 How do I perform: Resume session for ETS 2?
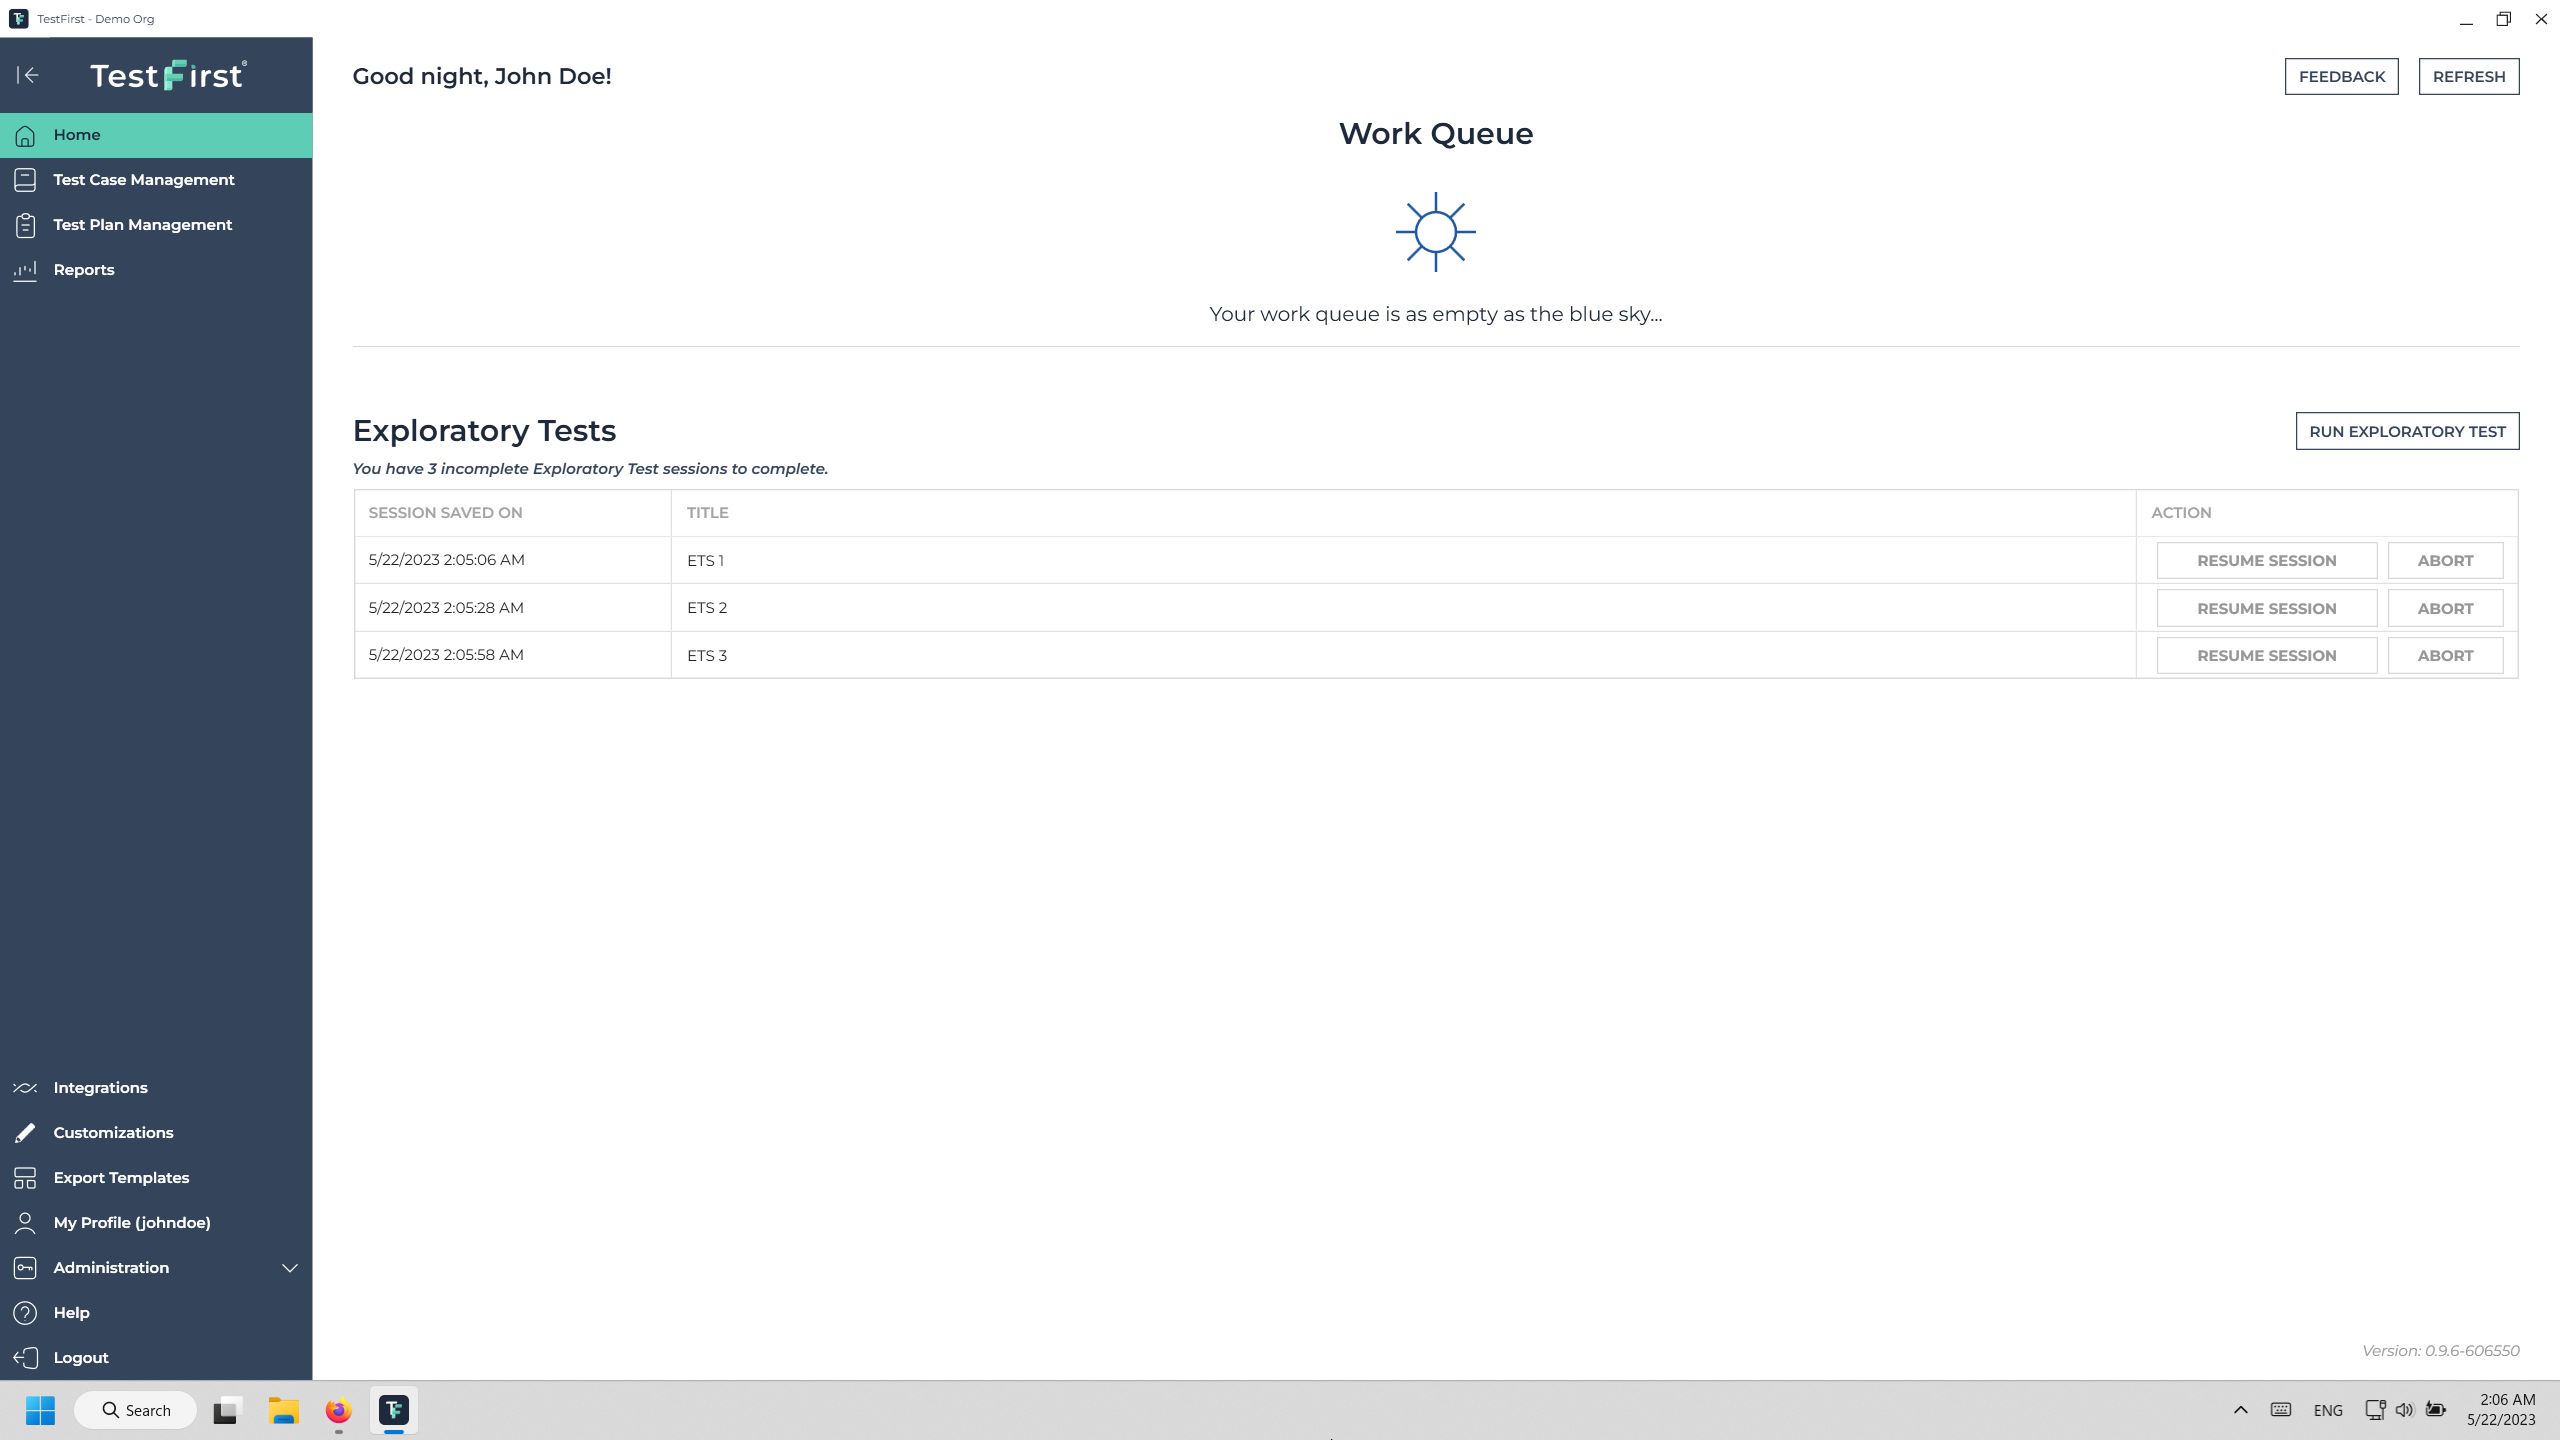2266,607
